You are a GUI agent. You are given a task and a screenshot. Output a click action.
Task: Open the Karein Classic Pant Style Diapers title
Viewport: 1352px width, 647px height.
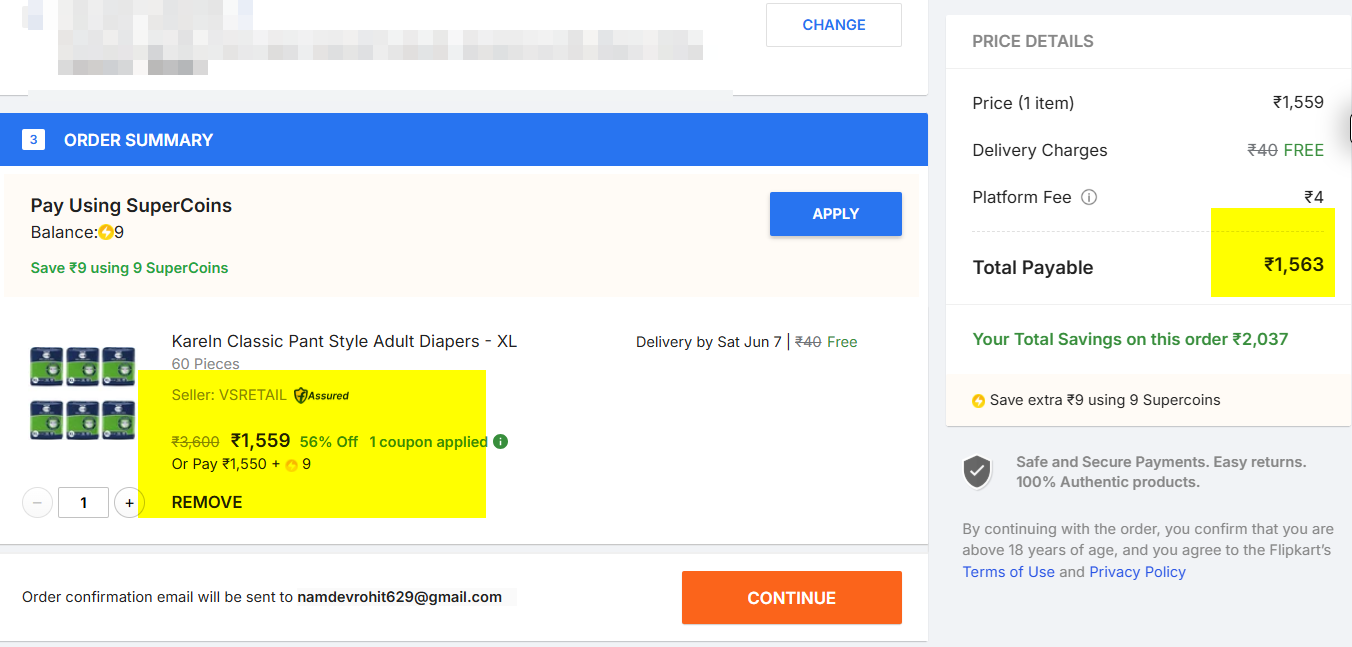tap(344, 341)
